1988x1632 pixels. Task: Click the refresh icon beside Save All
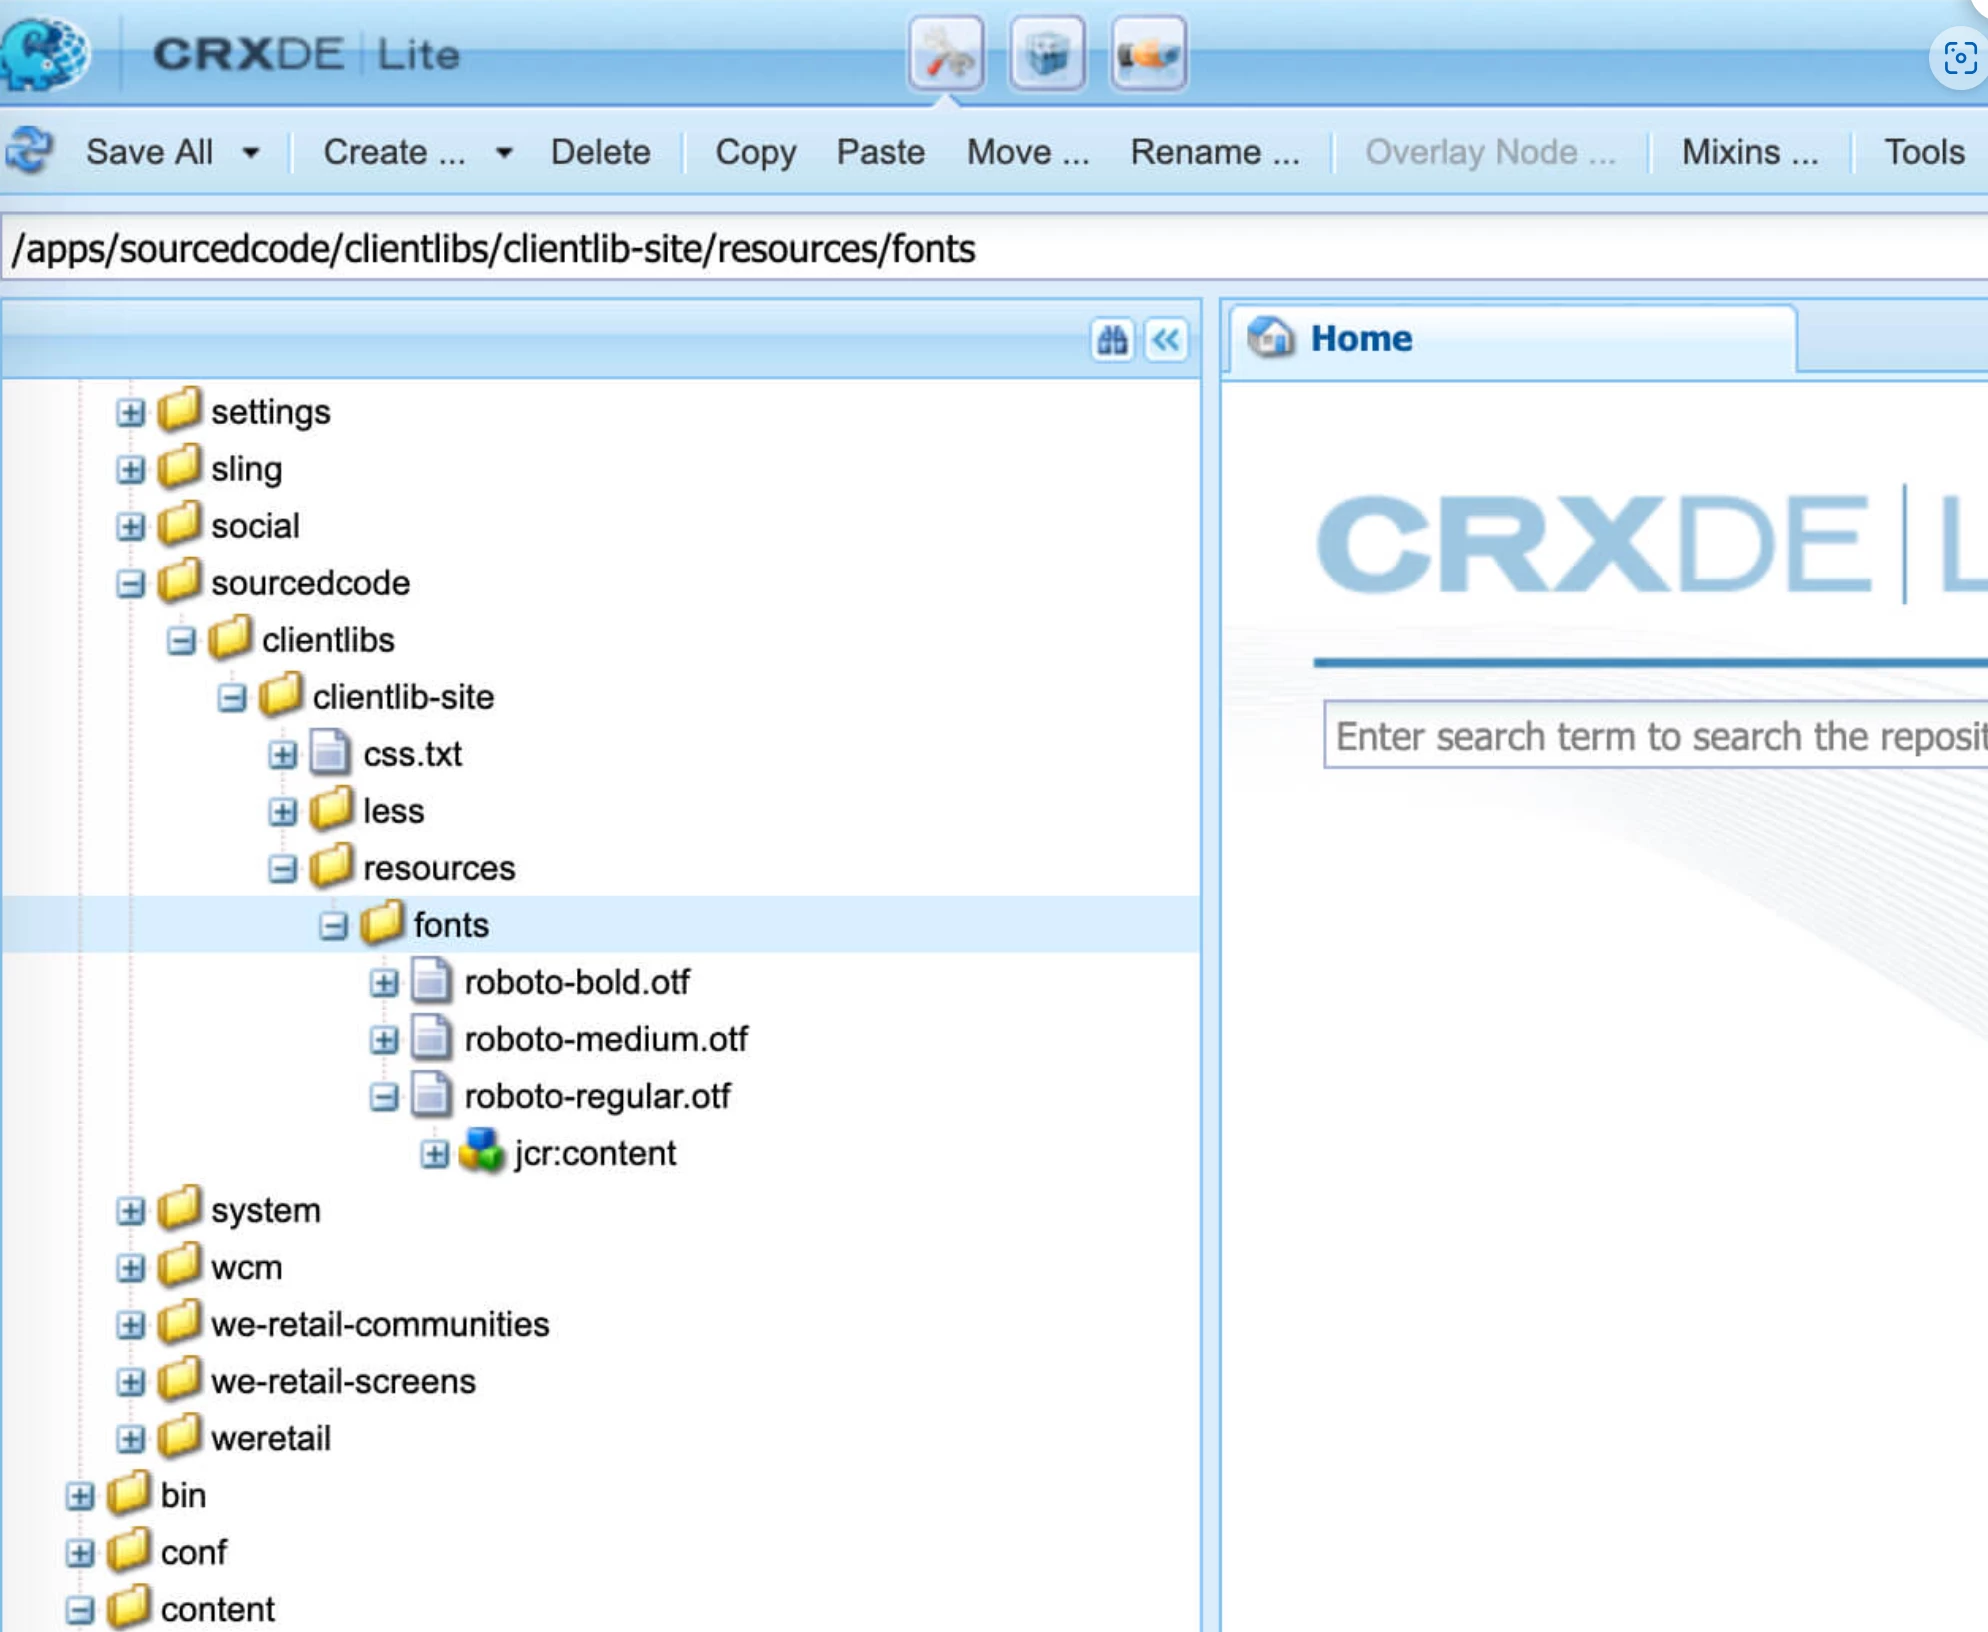tap(30, 152)
